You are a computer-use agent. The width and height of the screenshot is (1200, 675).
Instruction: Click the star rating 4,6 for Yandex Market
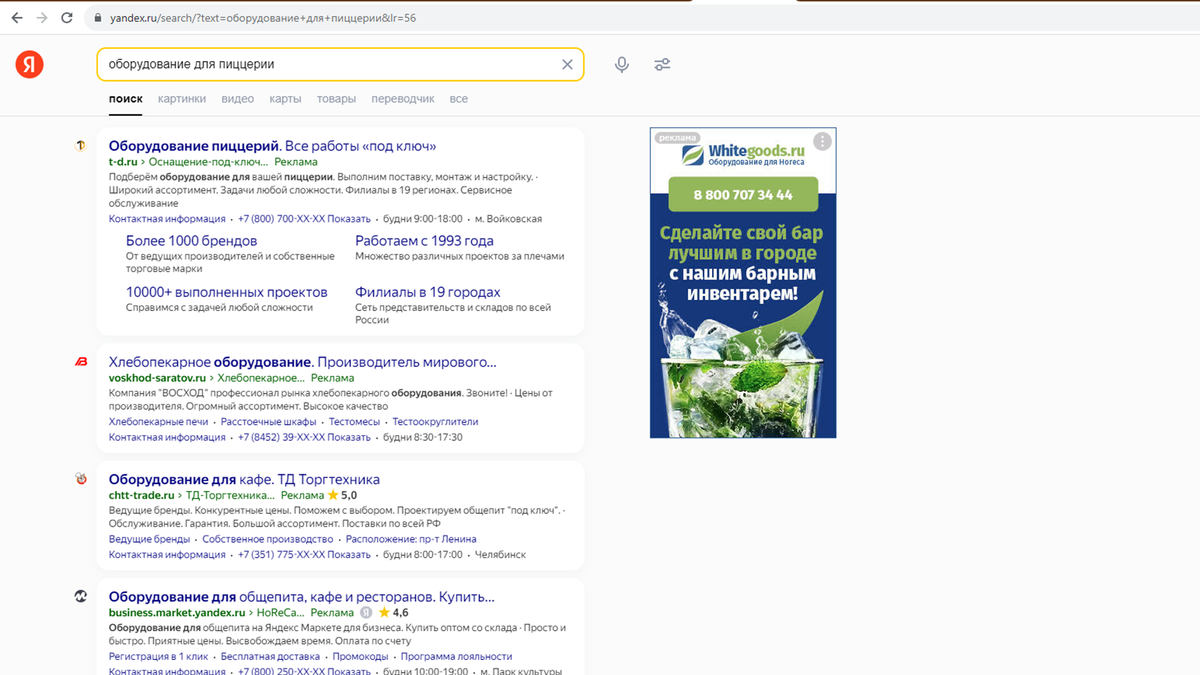393,612
